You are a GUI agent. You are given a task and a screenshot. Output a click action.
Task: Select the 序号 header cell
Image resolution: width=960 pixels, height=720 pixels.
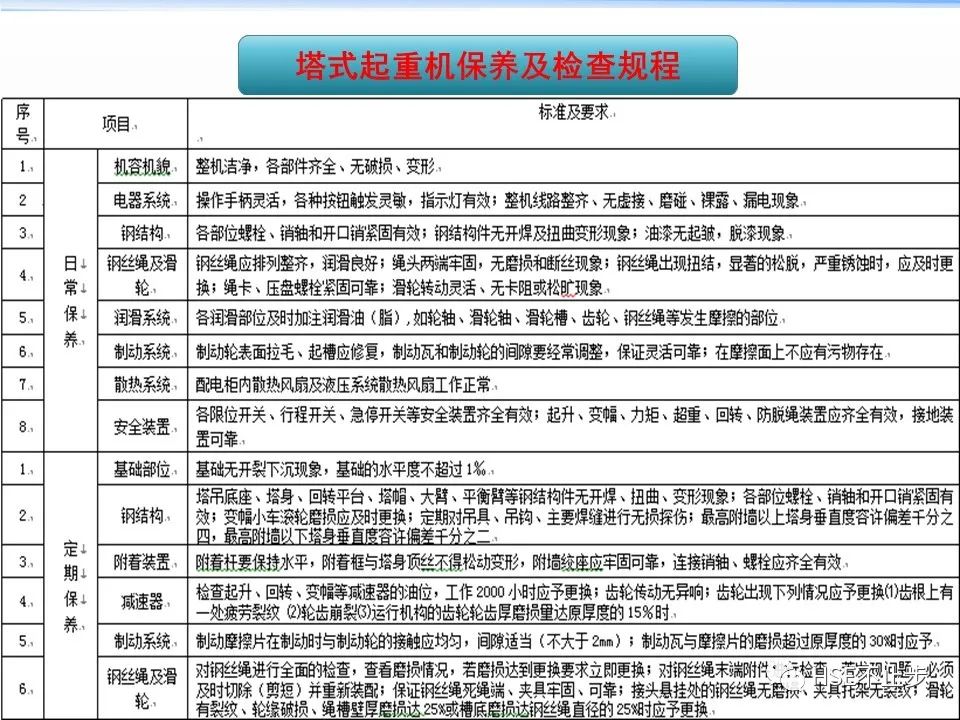coord(23,124)
